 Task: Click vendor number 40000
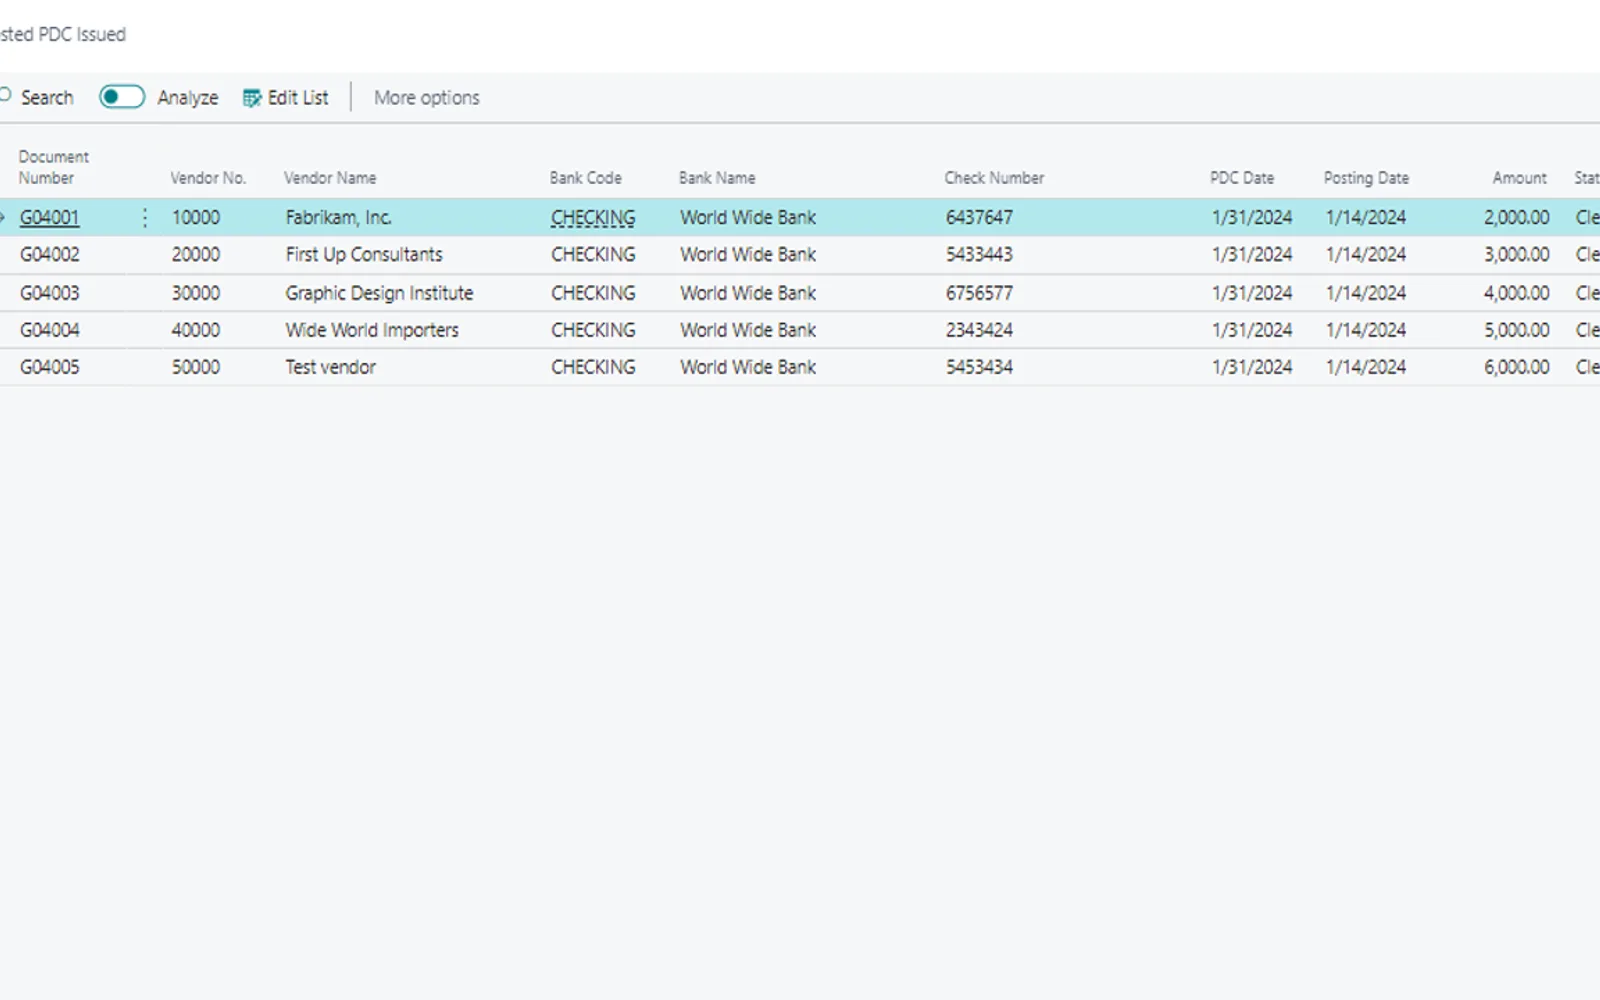(x=196, y=330)
